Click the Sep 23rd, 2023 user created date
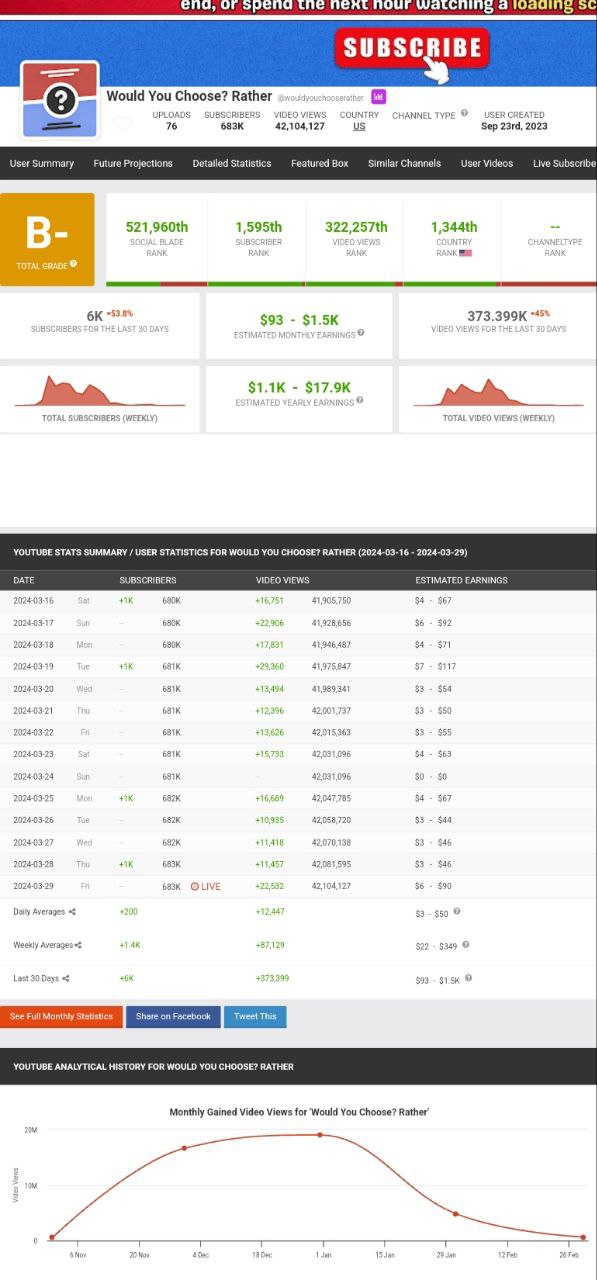Screen dimensions: 597x1280 point(514,126)
